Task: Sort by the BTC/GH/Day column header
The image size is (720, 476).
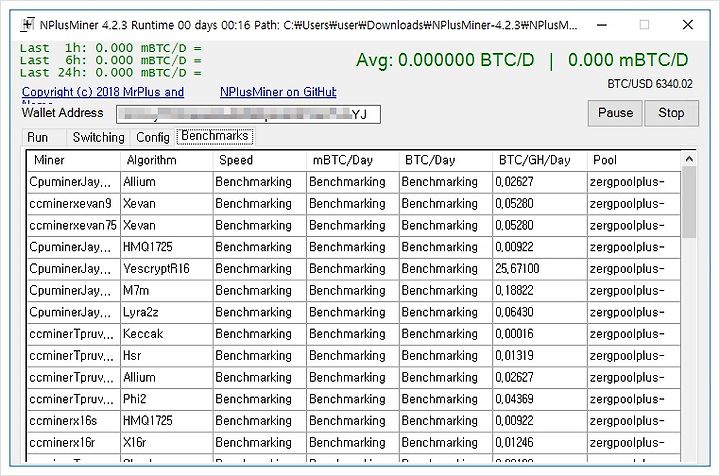Action: coord(540,160)
